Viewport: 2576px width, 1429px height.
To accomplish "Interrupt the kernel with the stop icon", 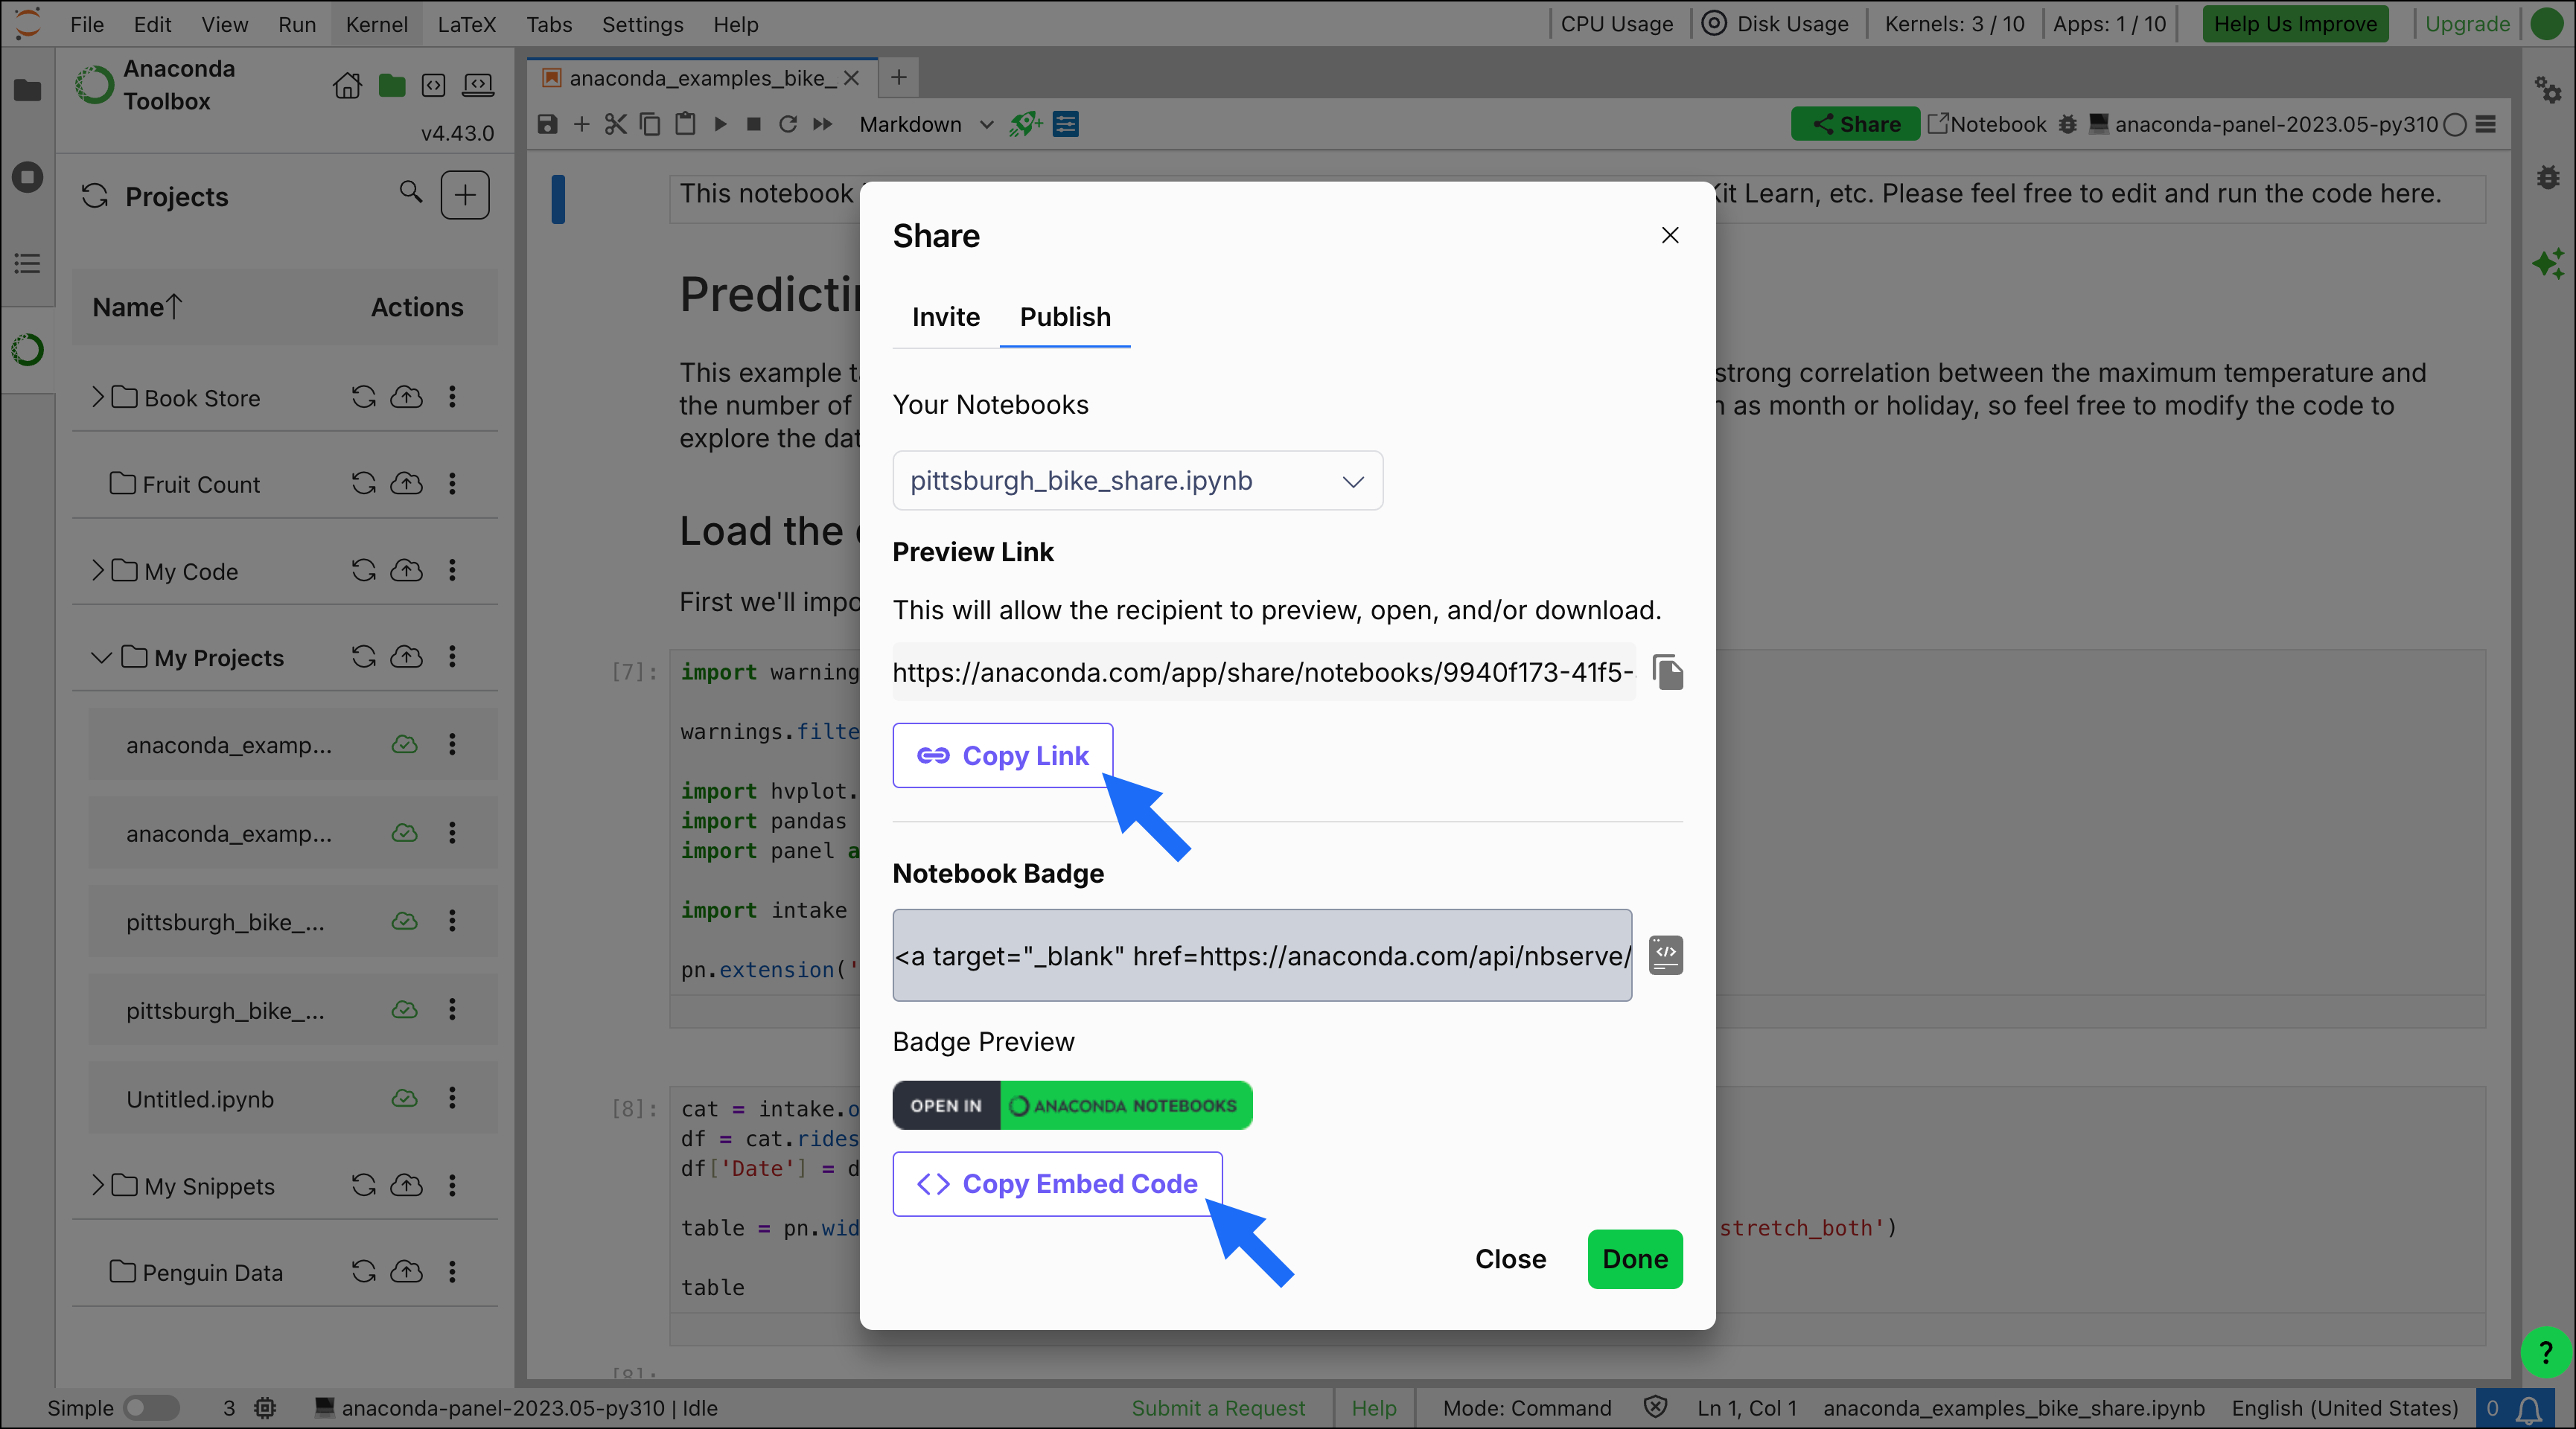I will click(x=754, y=124).
